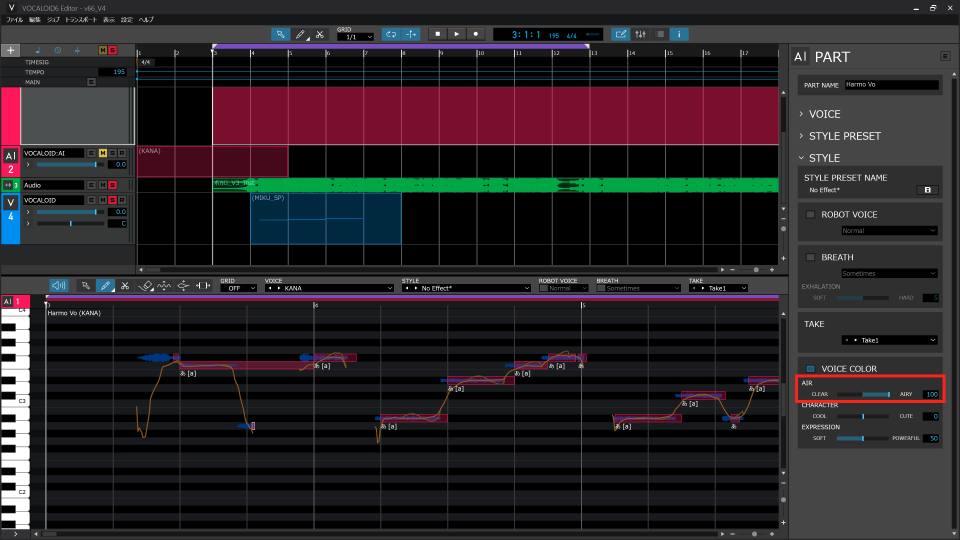Viewport: 960px width, 540px height.
Task: Select pencil tool in piano roll toolbar
Action: pyautogui.click(x=105, y=285)
